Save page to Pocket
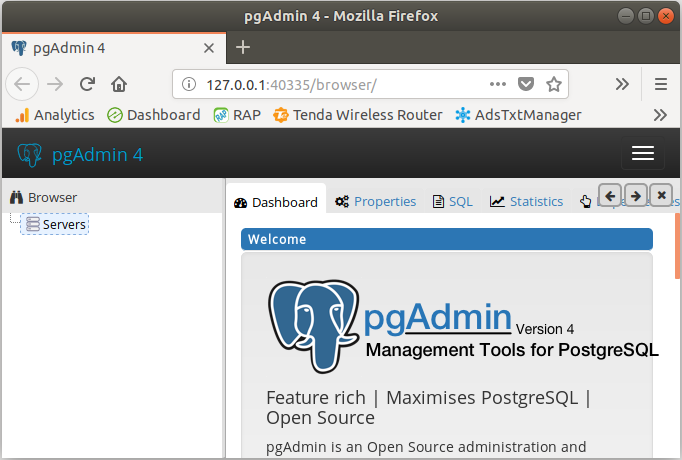 coord(525,84)
